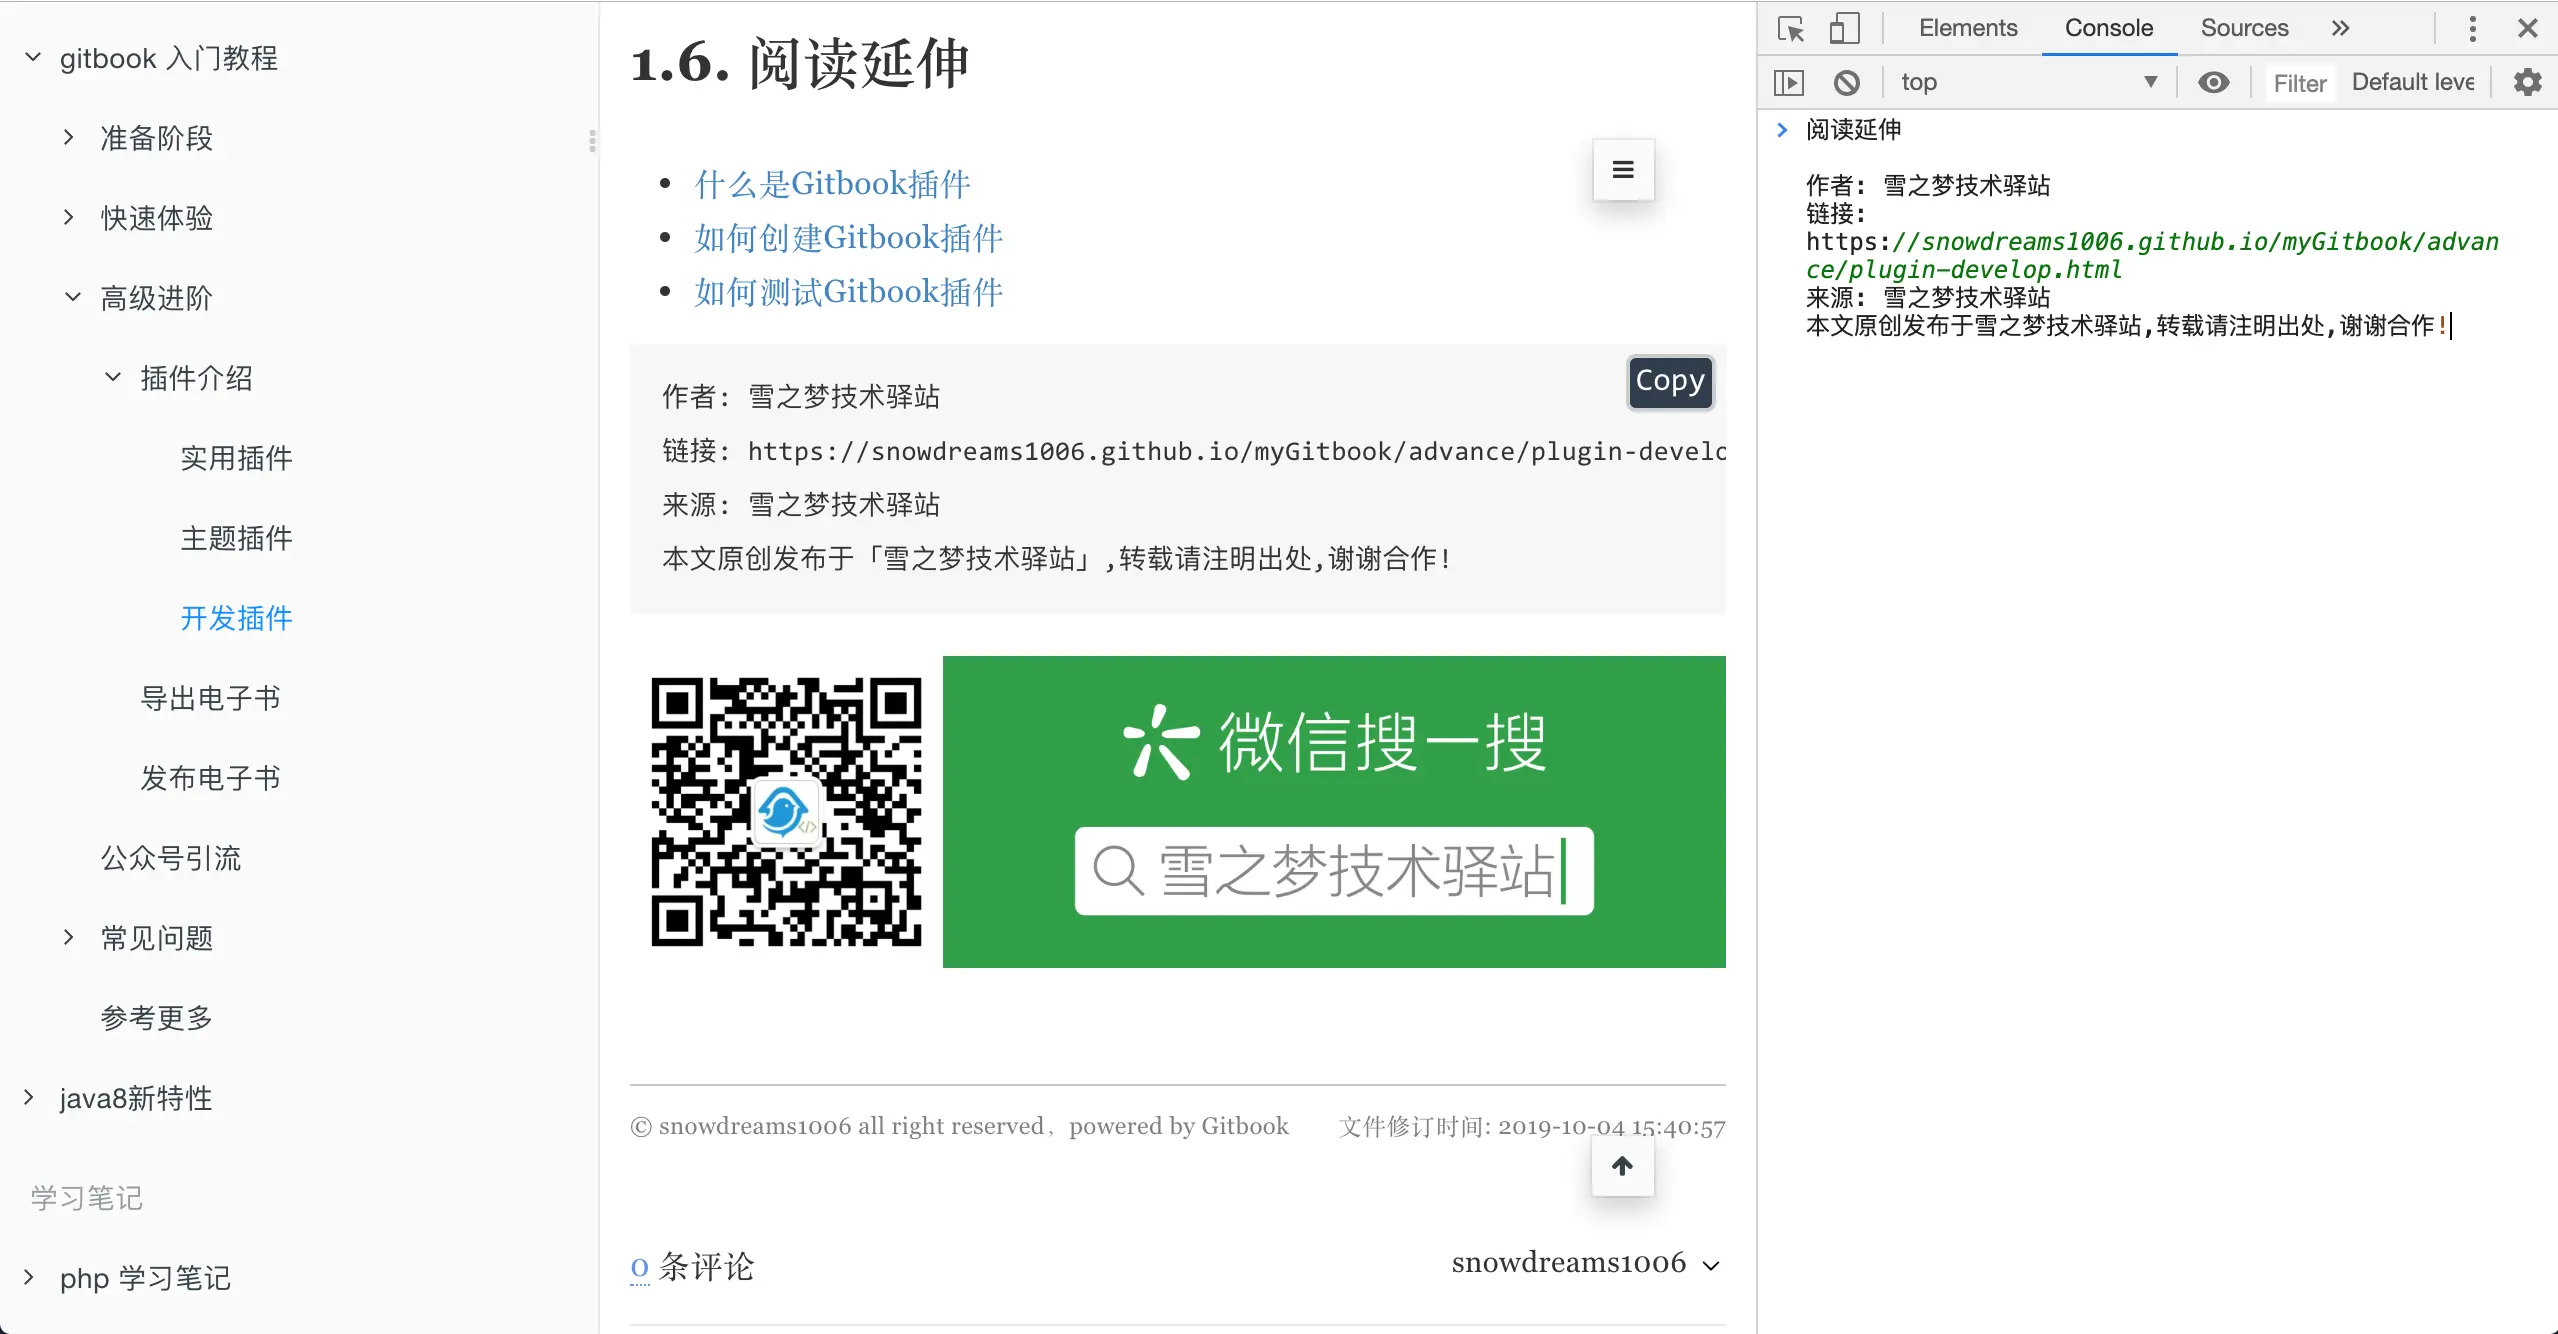Click the back-to-top arrow
This screenshot has width=2558, height=1334.
[1621, 1166]
